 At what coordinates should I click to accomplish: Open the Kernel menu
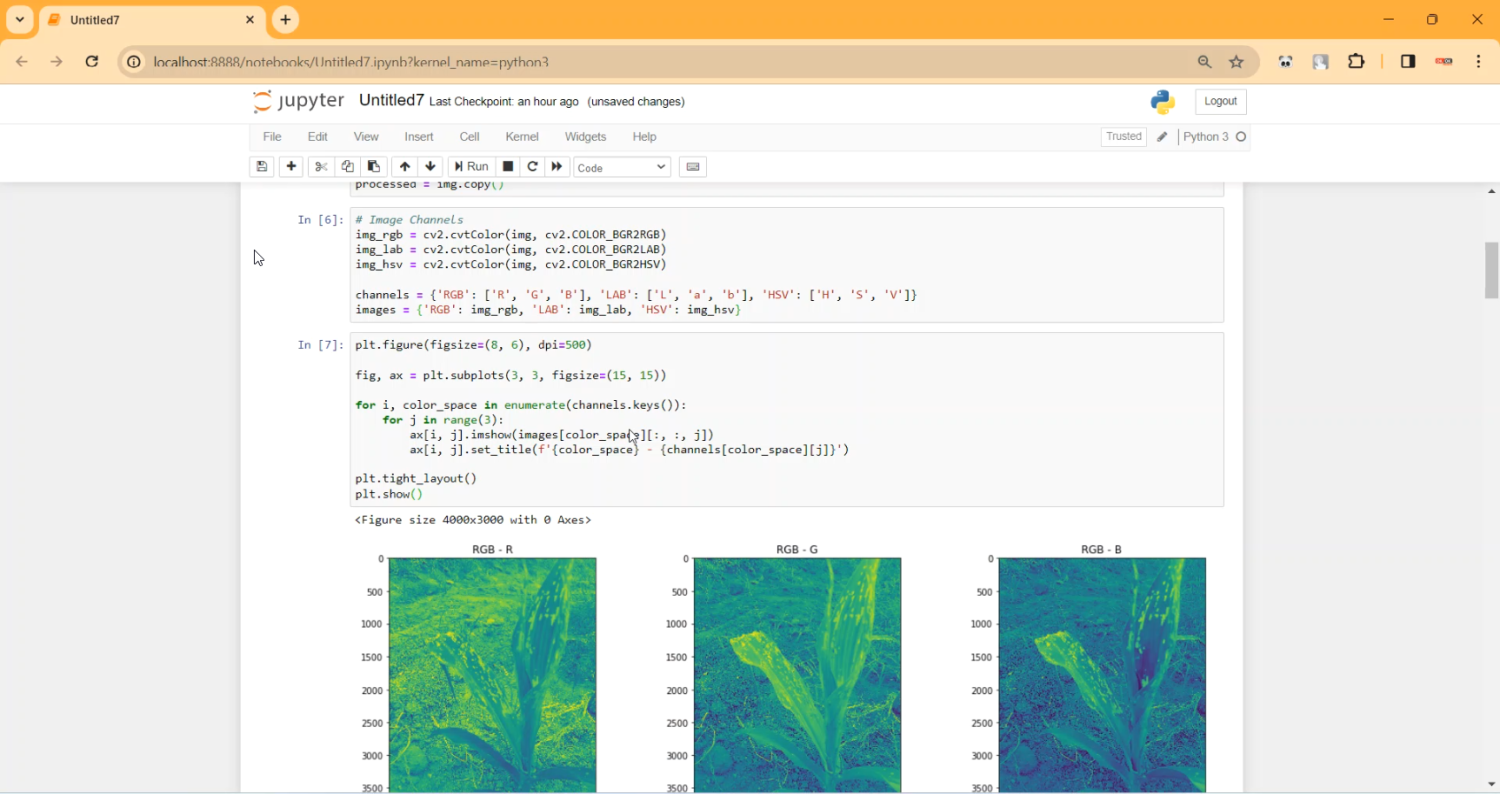(522, 137)
